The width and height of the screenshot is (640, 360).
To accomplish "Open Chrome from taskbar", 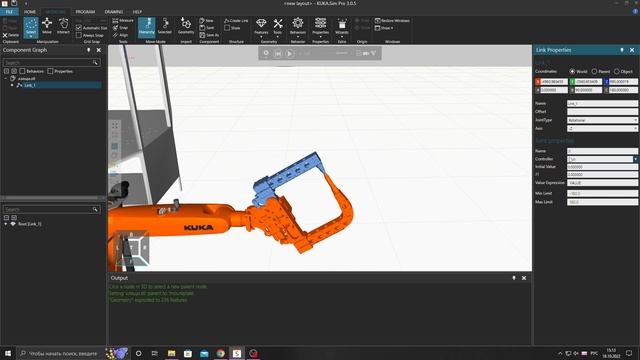I will point(220,353).
